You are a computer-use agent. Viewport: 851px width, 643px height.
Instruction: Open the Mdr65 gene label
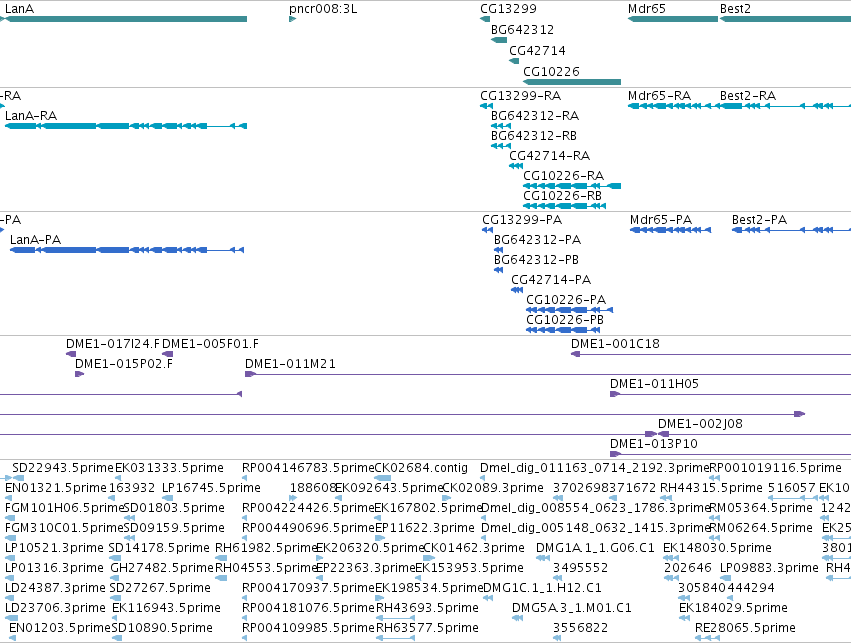646,9
